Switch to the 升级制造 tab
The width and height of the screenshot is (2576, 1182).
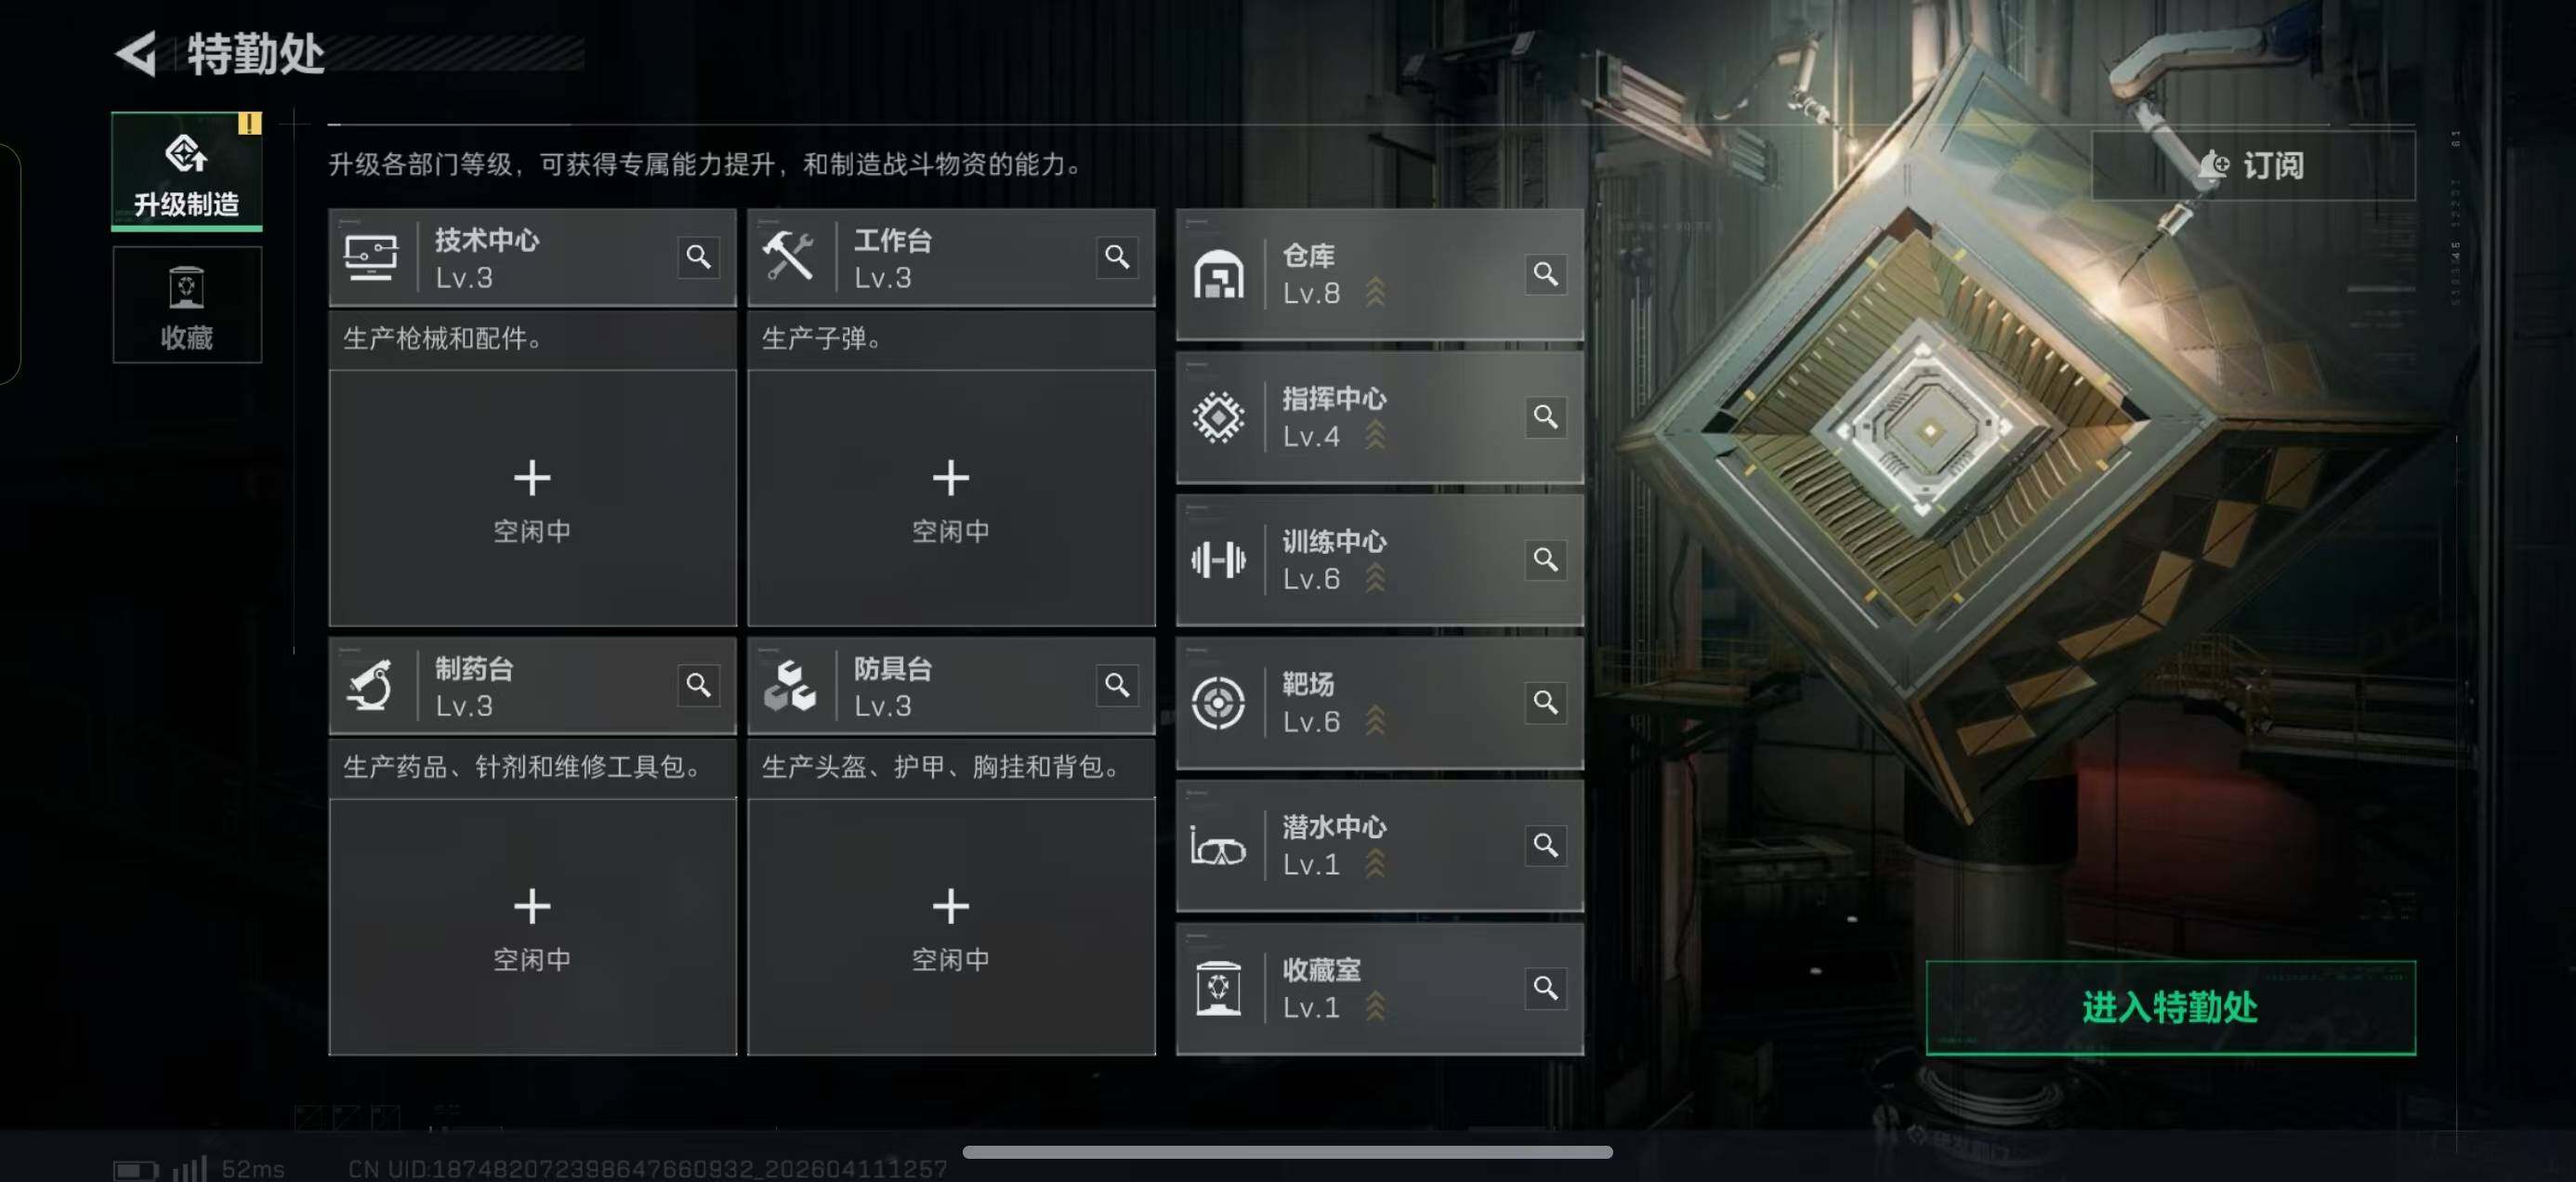(187, 171)
